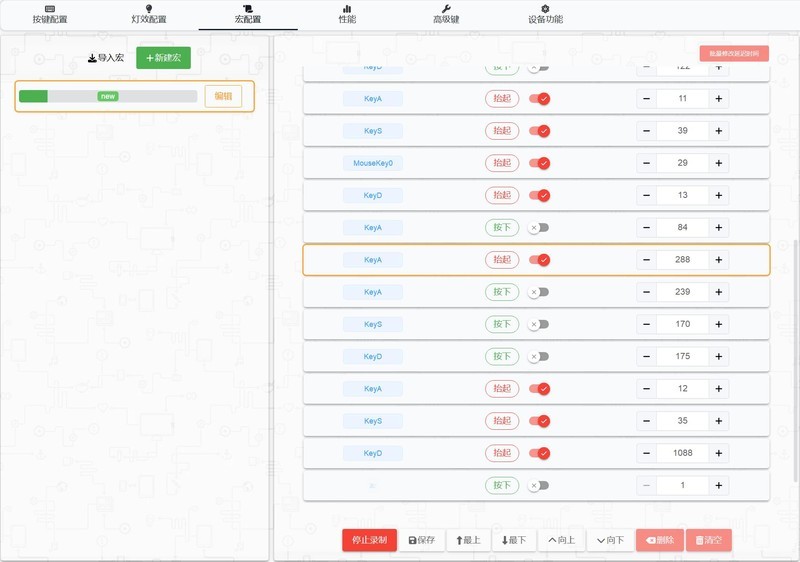800x562 pixels.
Task: Click the delay input showing 1088
Action: coord(683,453)
